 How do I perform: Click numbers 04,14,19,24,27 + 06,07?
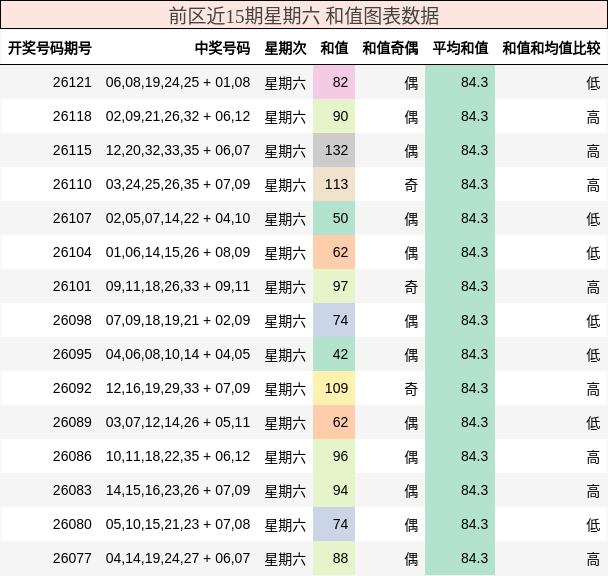[178, 559]
